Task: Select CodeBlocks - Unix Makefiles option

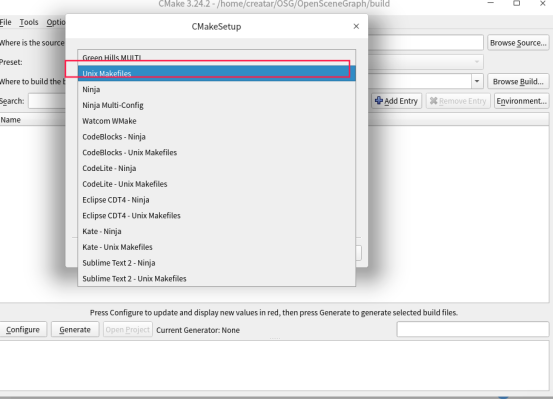Action: click(x=217, y=153)
